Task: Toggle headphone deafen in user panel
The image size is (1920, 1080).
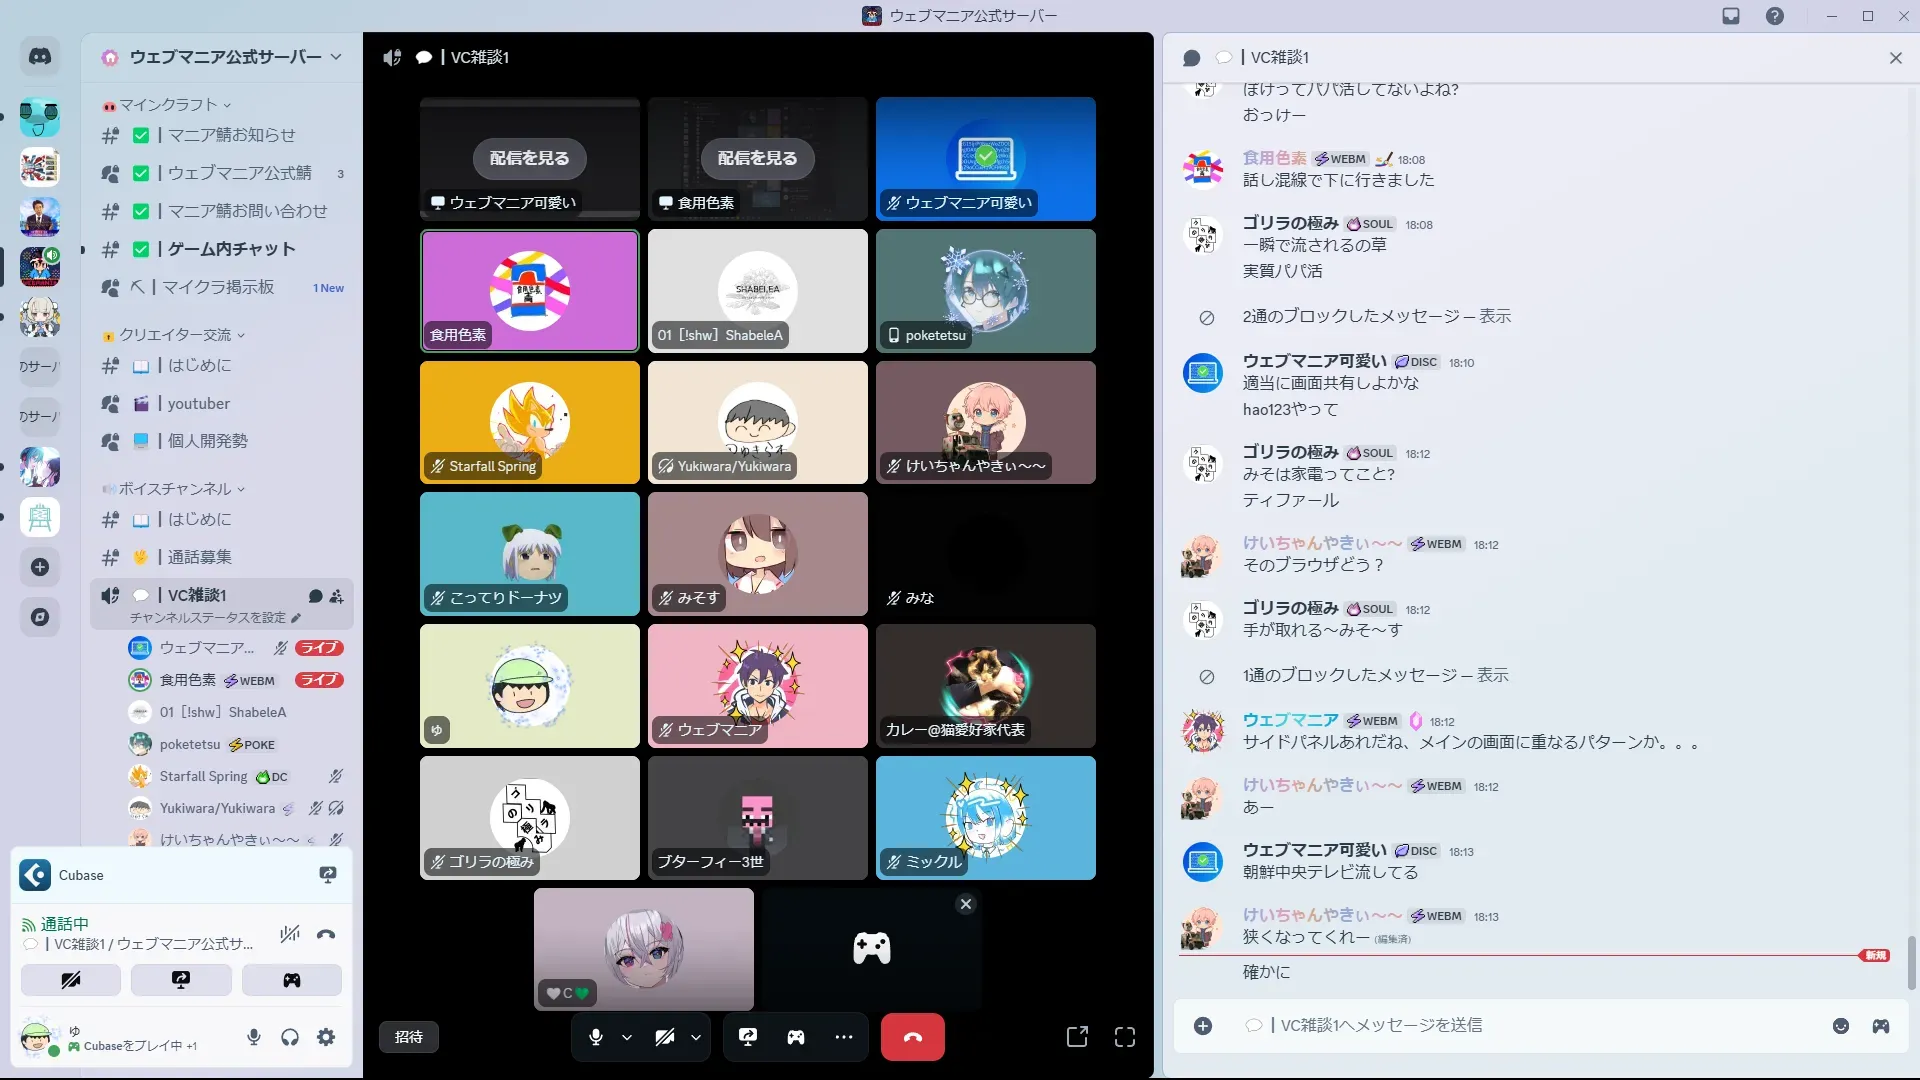Action: [x=290, y=1037]
